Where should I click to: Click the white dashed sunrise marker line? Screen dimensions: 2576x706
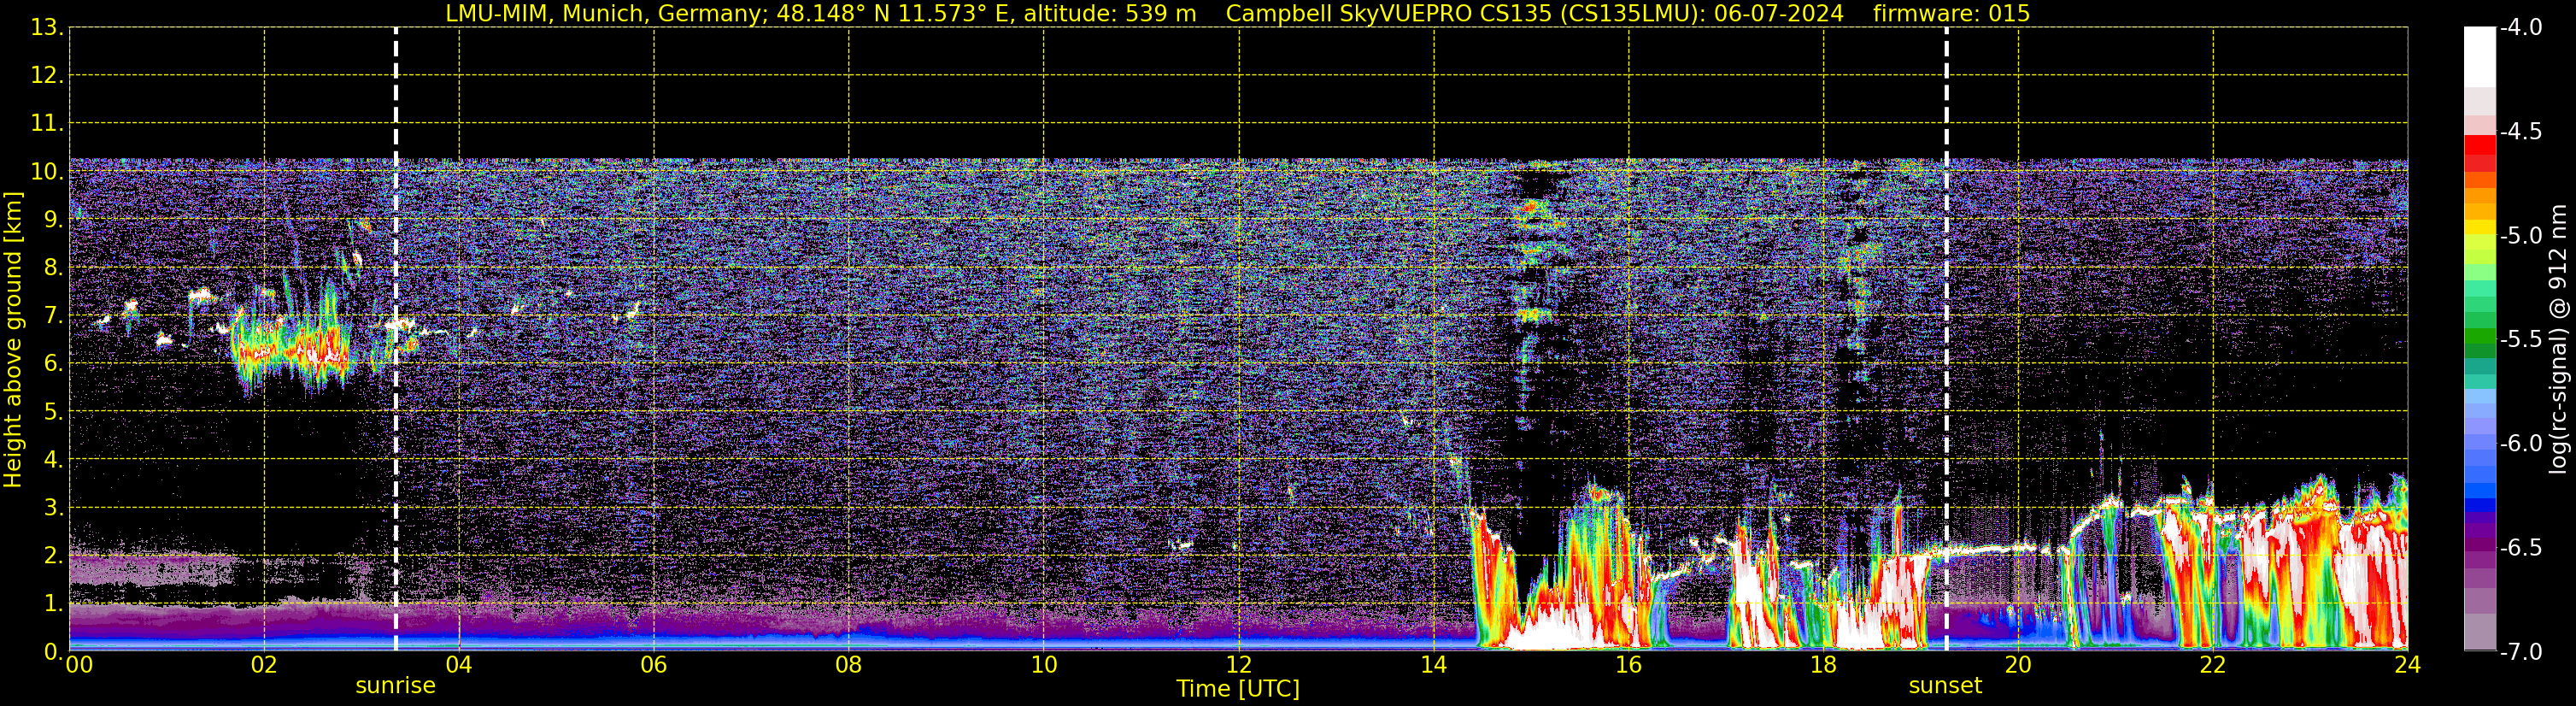coord(396,339)
